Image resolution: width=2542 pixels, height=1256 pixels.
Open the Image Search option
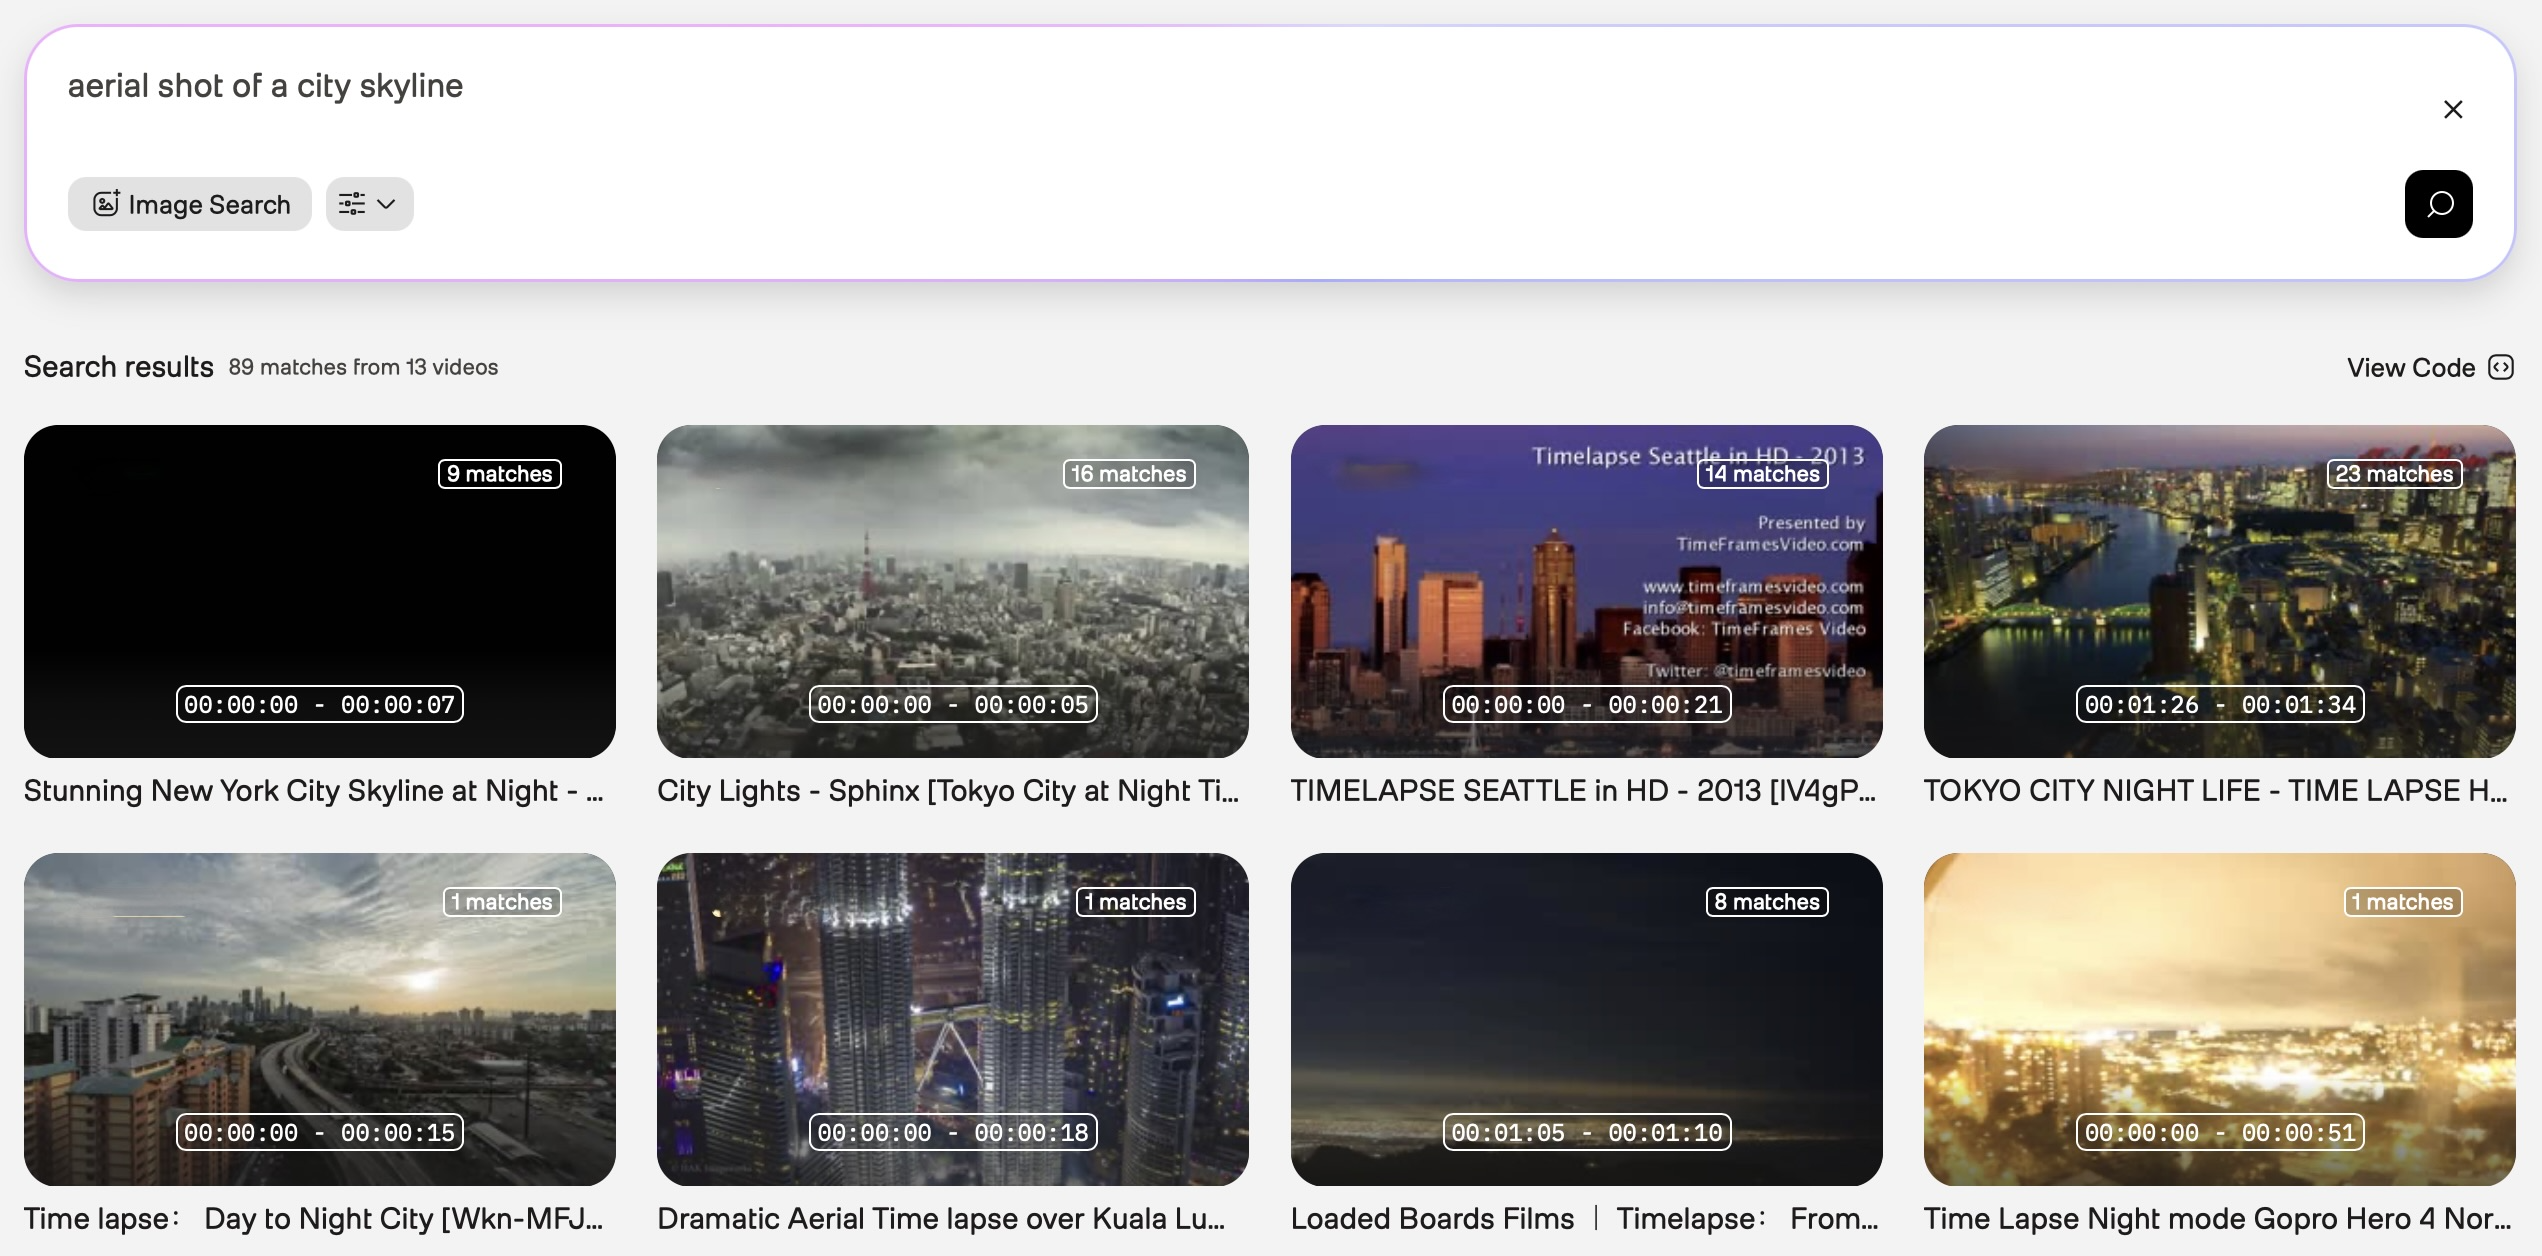coord(190,204)
